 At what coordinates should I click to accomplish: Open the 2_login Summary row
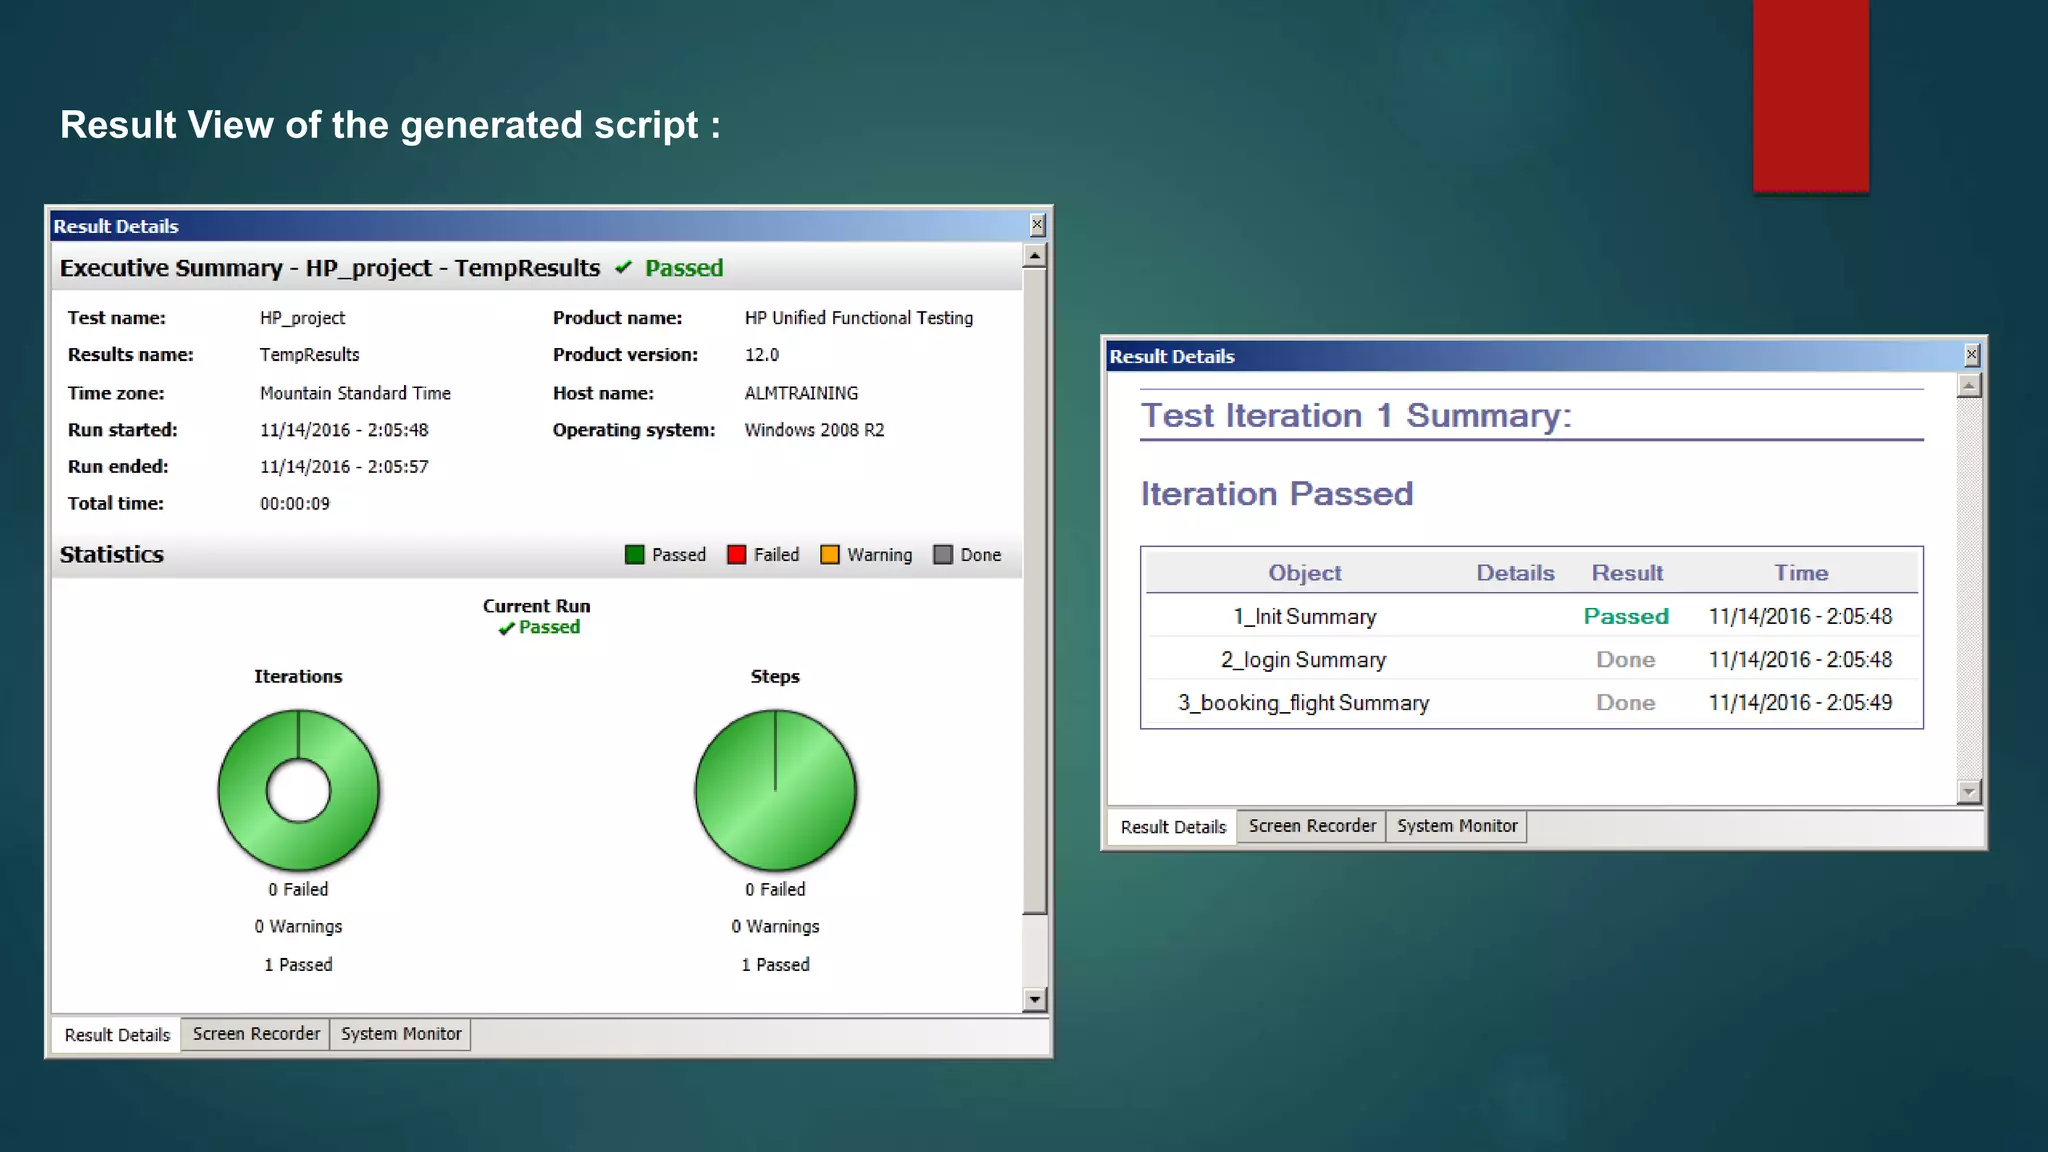coord(1531,660)
